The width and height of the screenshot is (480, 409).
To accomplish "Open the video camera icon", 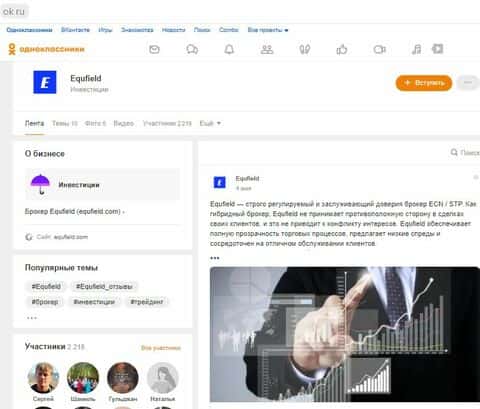I will pyautogui.click(x=379, y=50).
